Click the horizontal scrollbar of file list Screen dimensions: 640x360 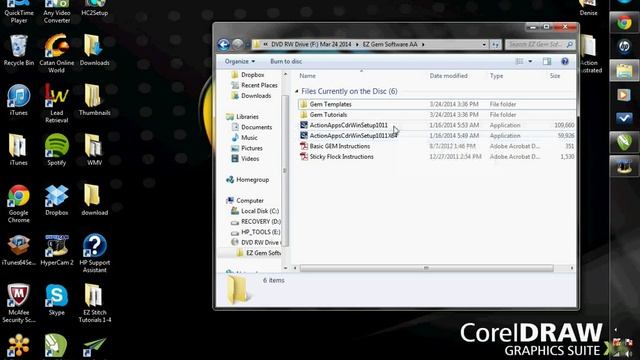coord(427,268)
